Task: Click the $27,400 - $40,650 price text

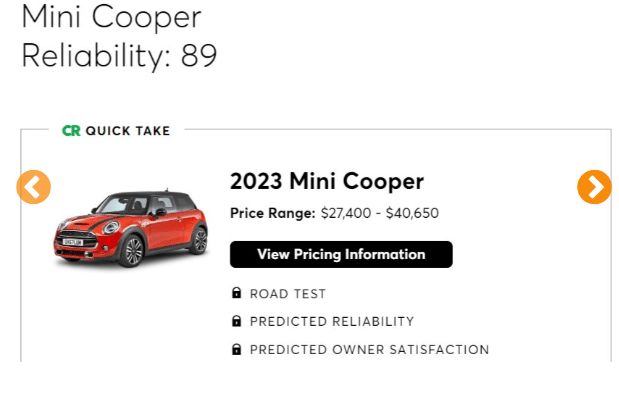Action: [380, 213]
